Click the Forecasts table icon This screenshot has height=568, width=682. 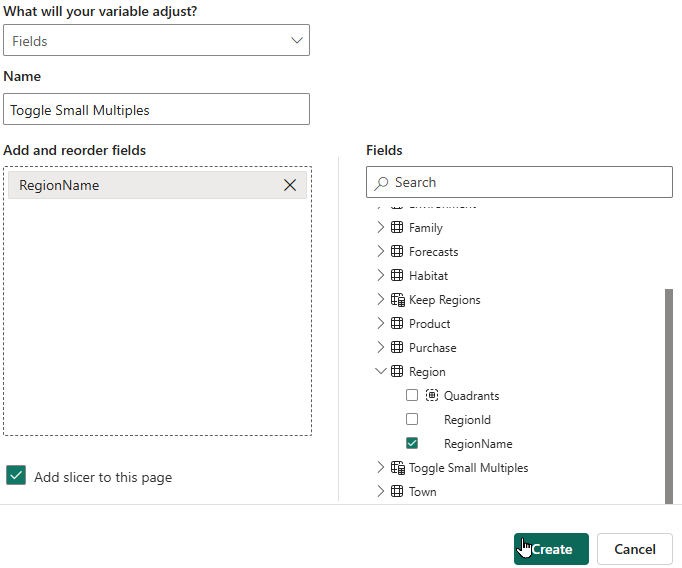[x=397, y=251]
